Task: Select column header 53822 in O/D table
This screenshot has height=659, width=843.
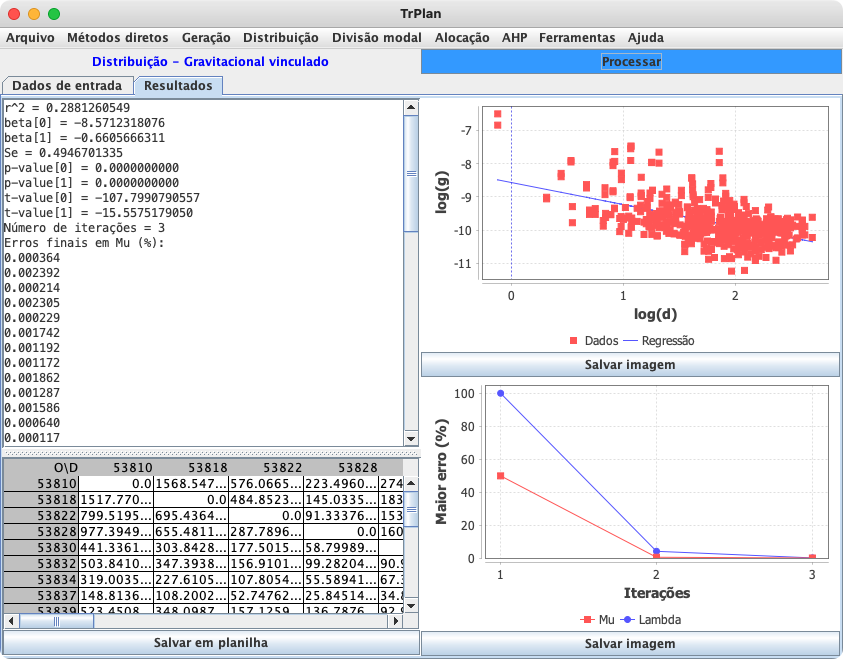Action: click(266, 468)
